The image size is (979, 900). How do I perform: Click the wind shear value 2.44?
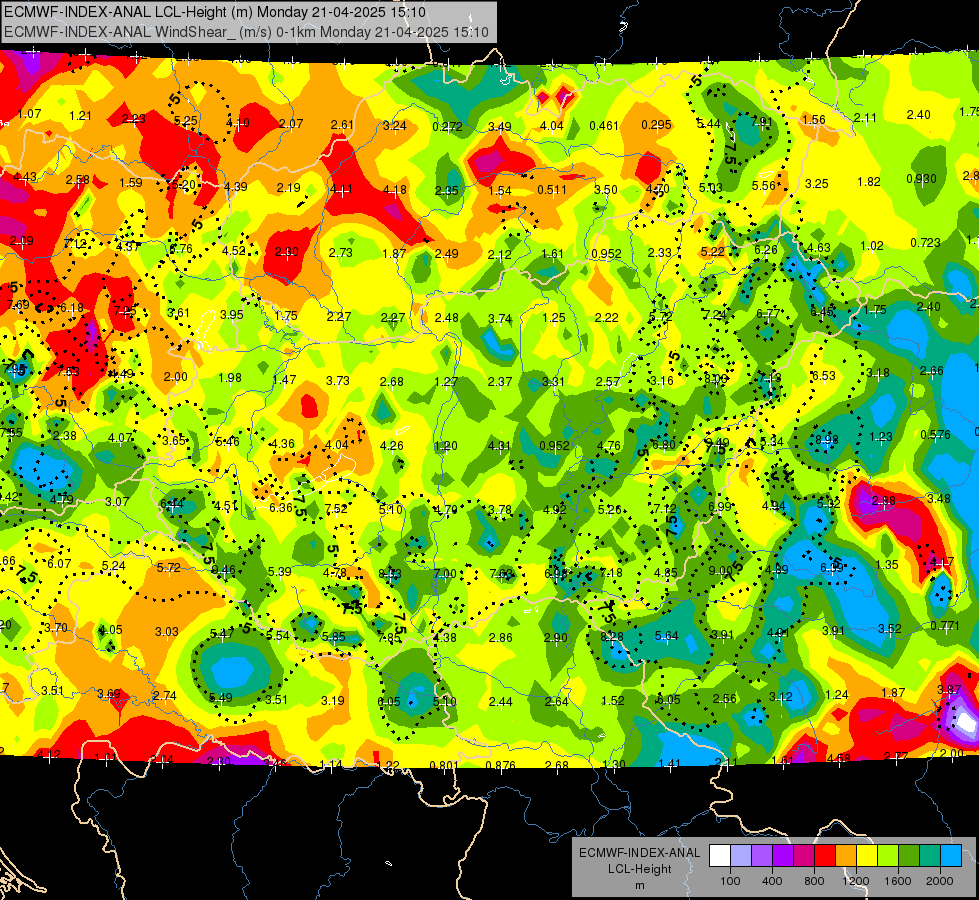point(501,701)
